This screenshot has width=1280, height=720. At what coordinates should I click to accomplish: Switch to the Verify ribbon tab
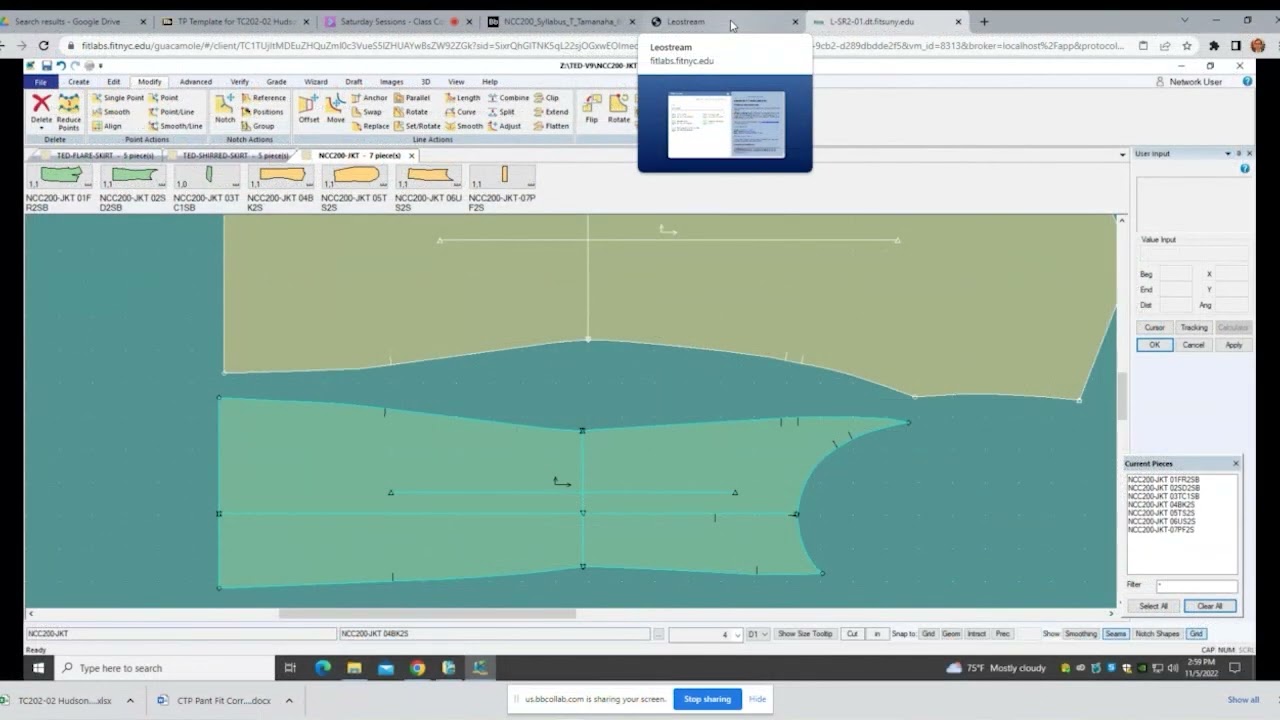[240, 82]
